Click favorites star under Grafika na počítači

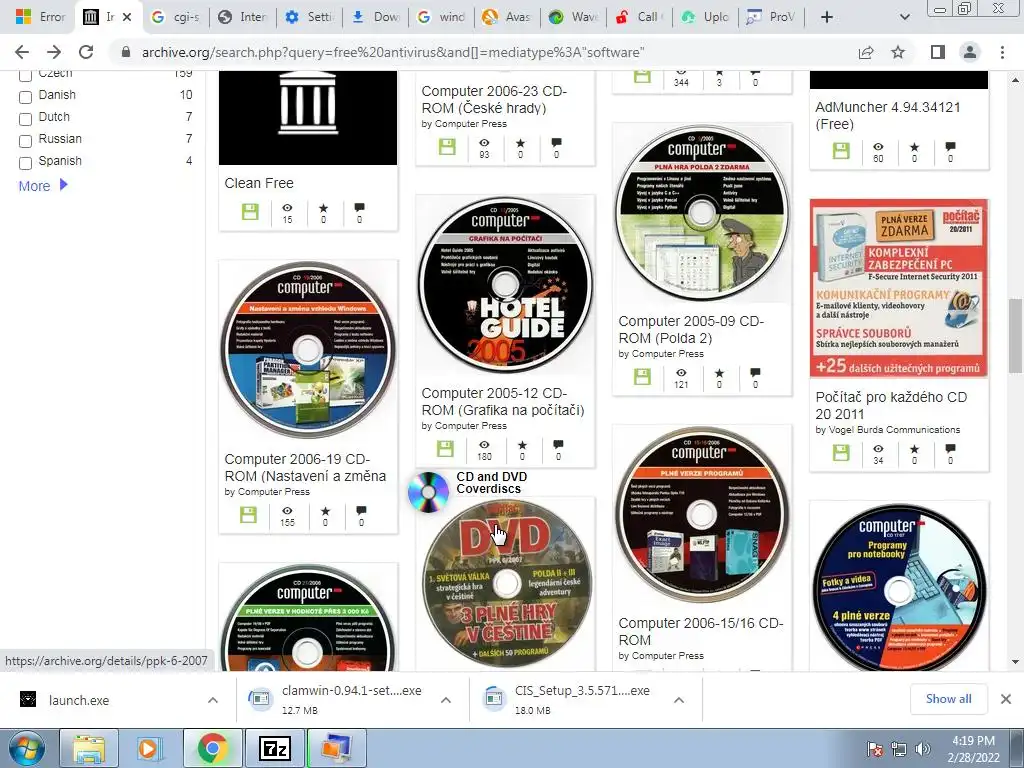tap(522, 445)
